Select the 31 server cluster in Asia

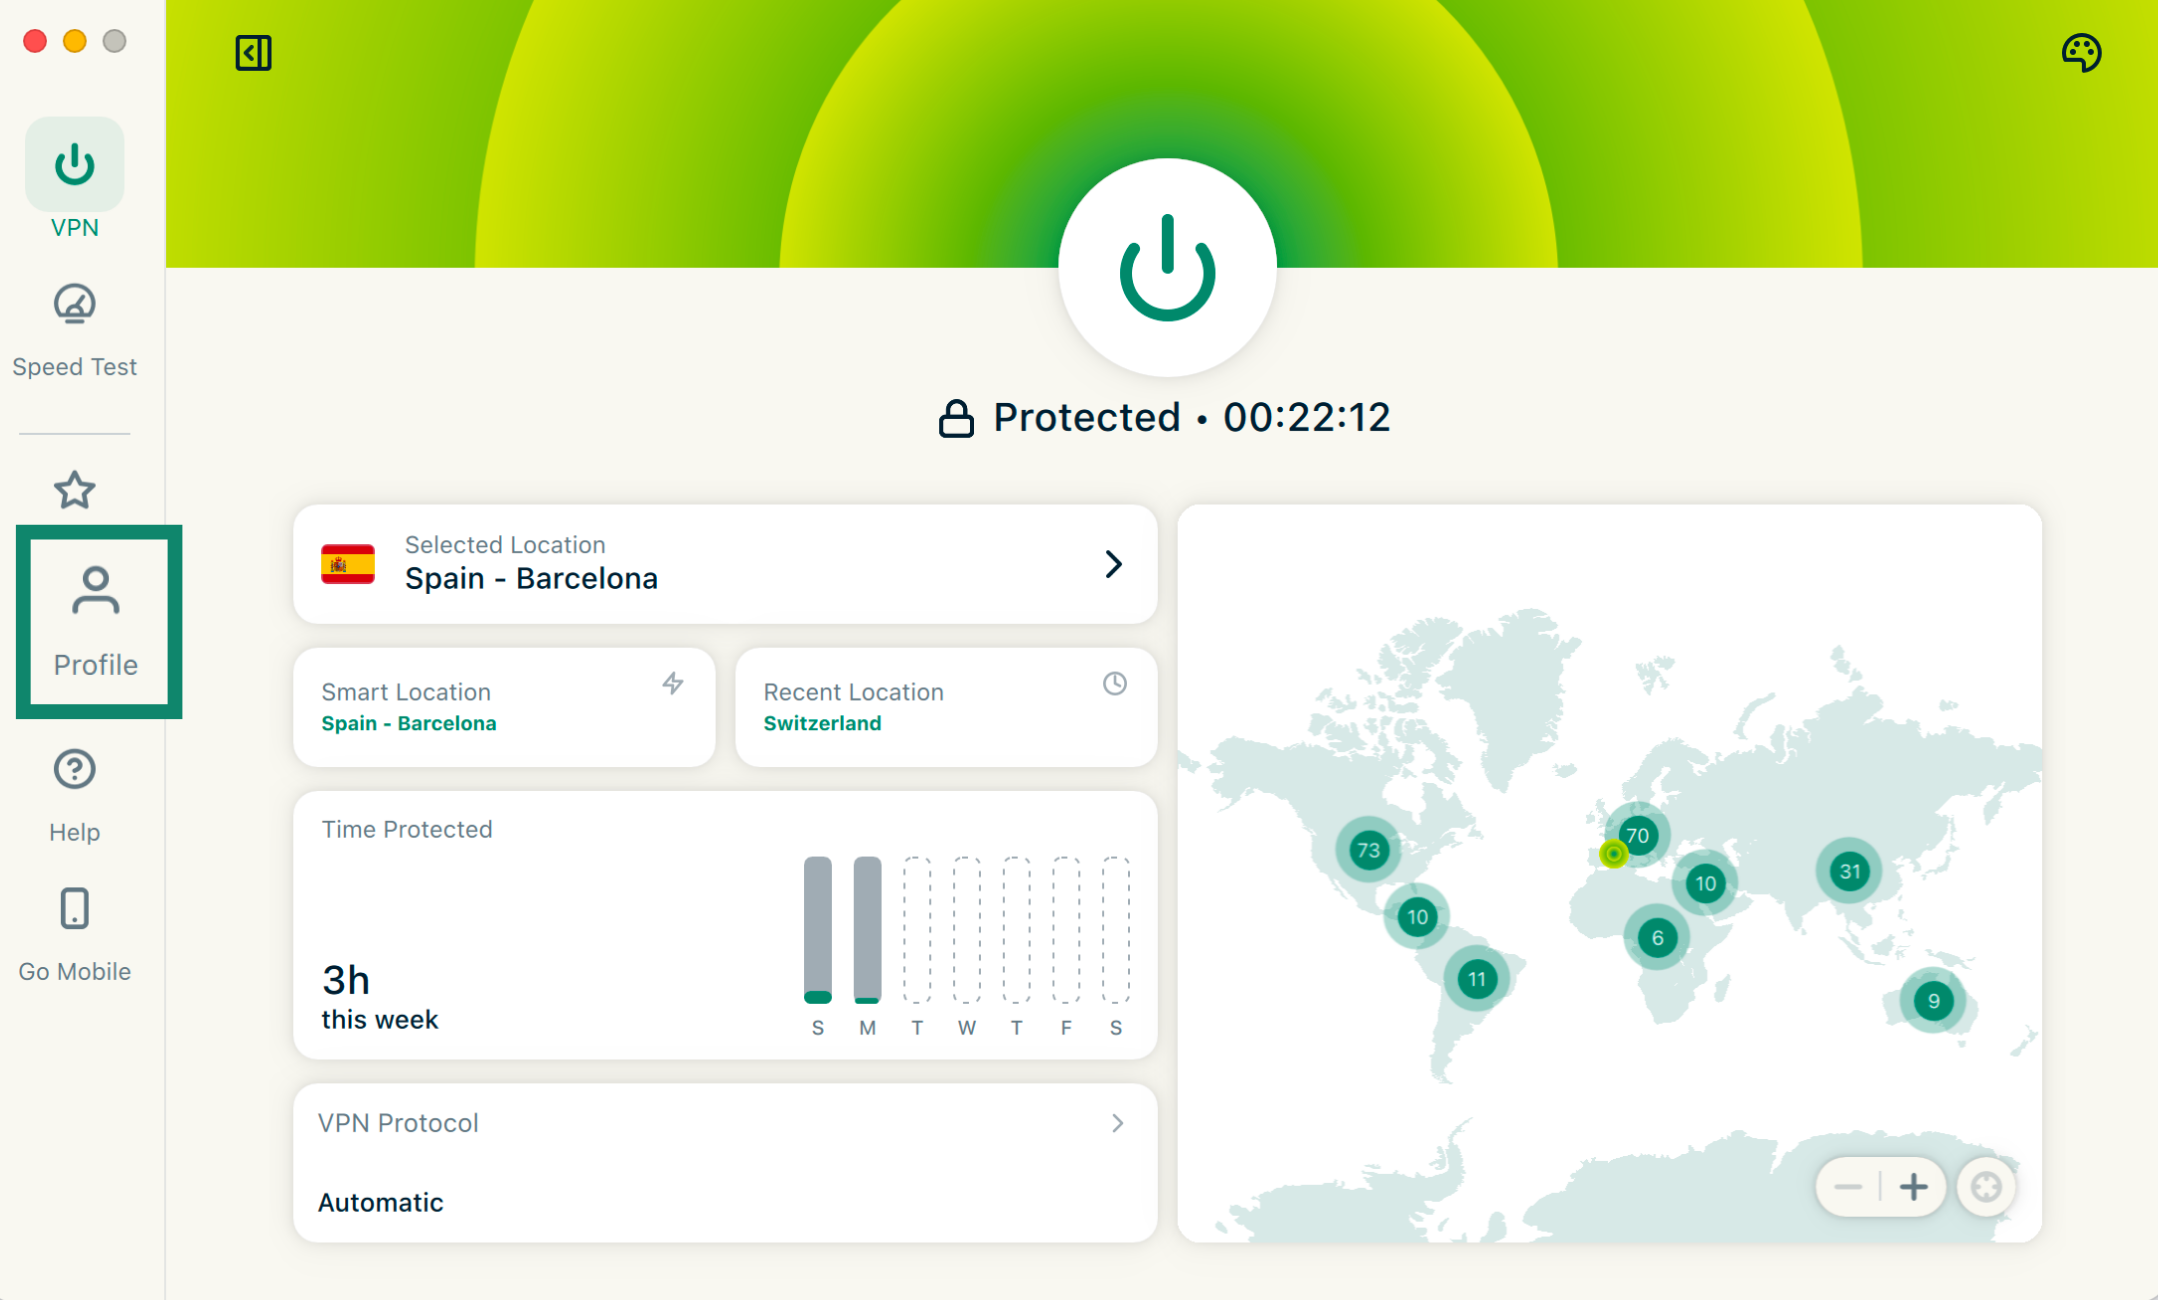[1849, 871]
